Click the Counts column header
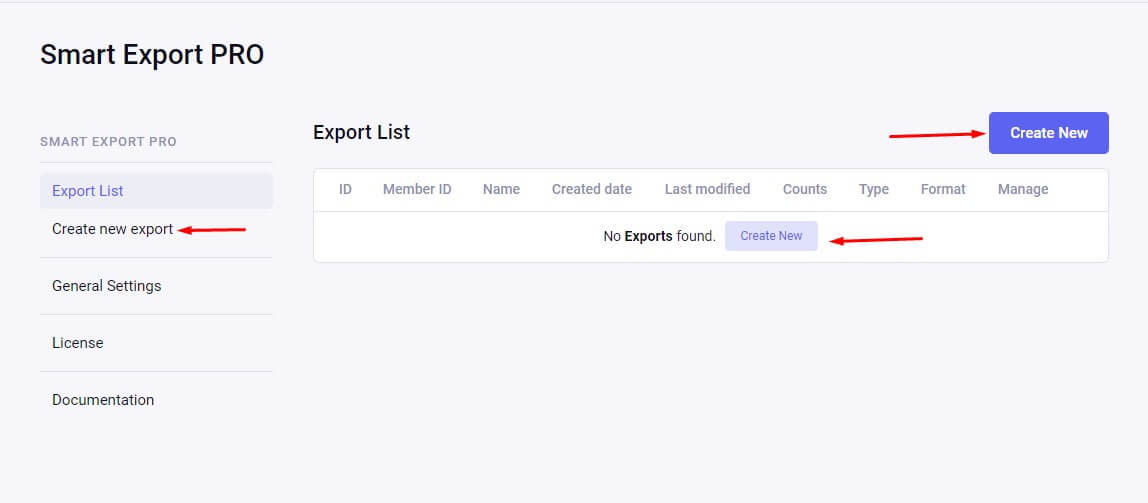 (805, 189)
